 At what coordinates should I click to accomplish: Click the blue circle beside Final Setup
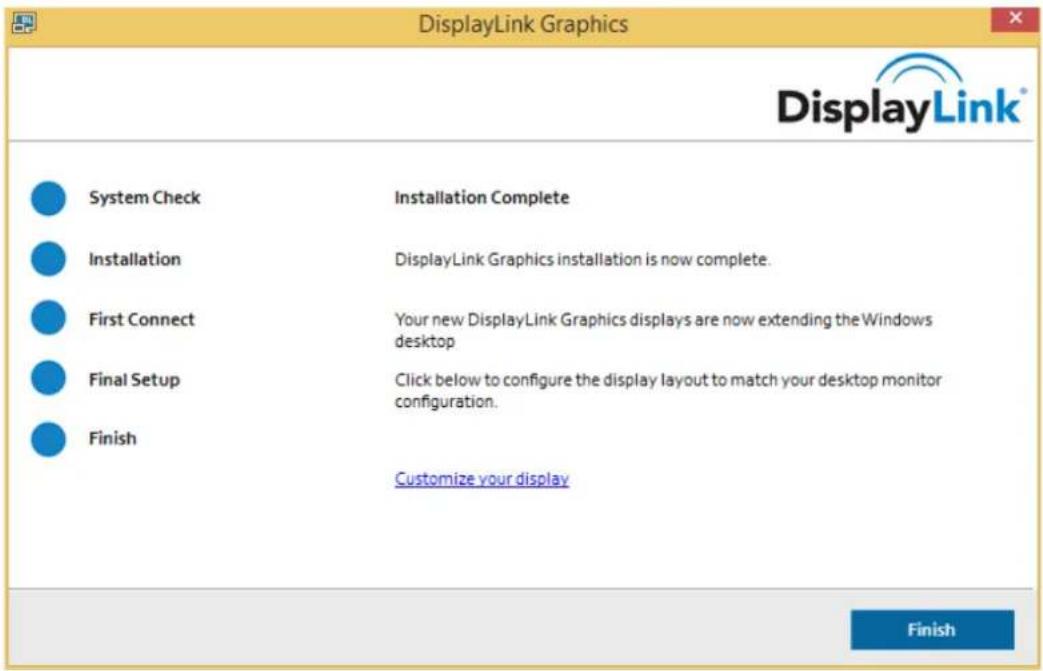click(x=49, y=378)
